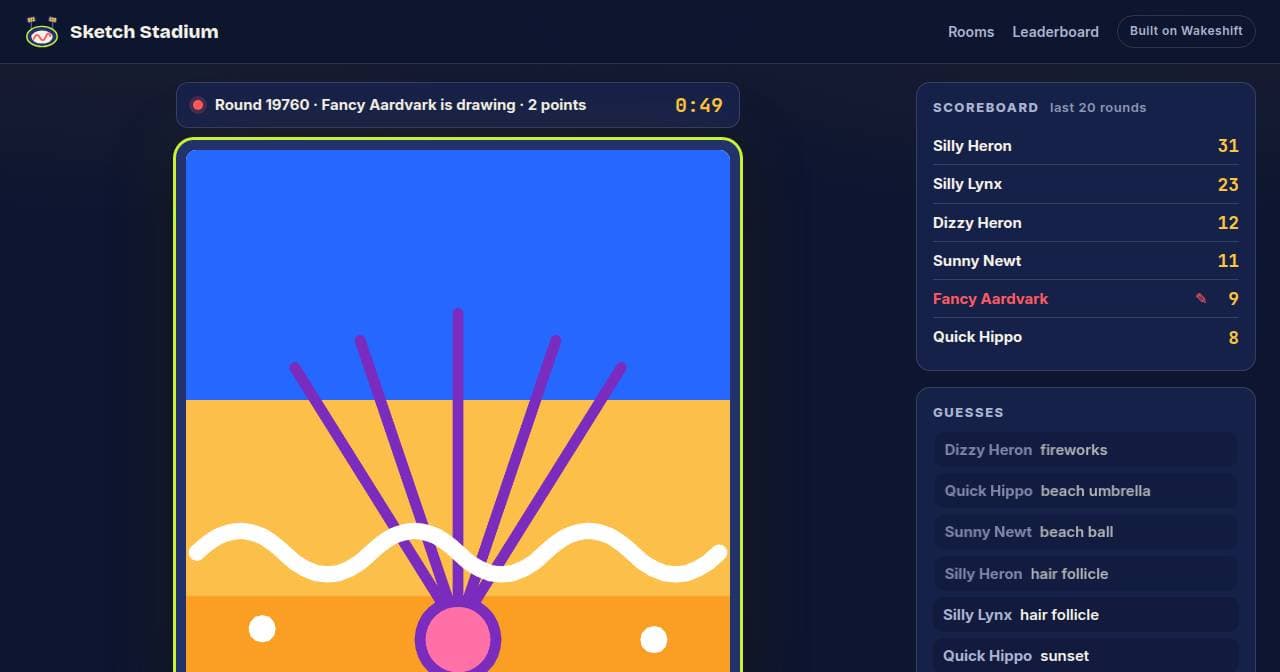Viewport: 1280px width, 672px height.
Task: Click the pencil icon beside Fancy Aardvark
Action: tap(1201, 299)
